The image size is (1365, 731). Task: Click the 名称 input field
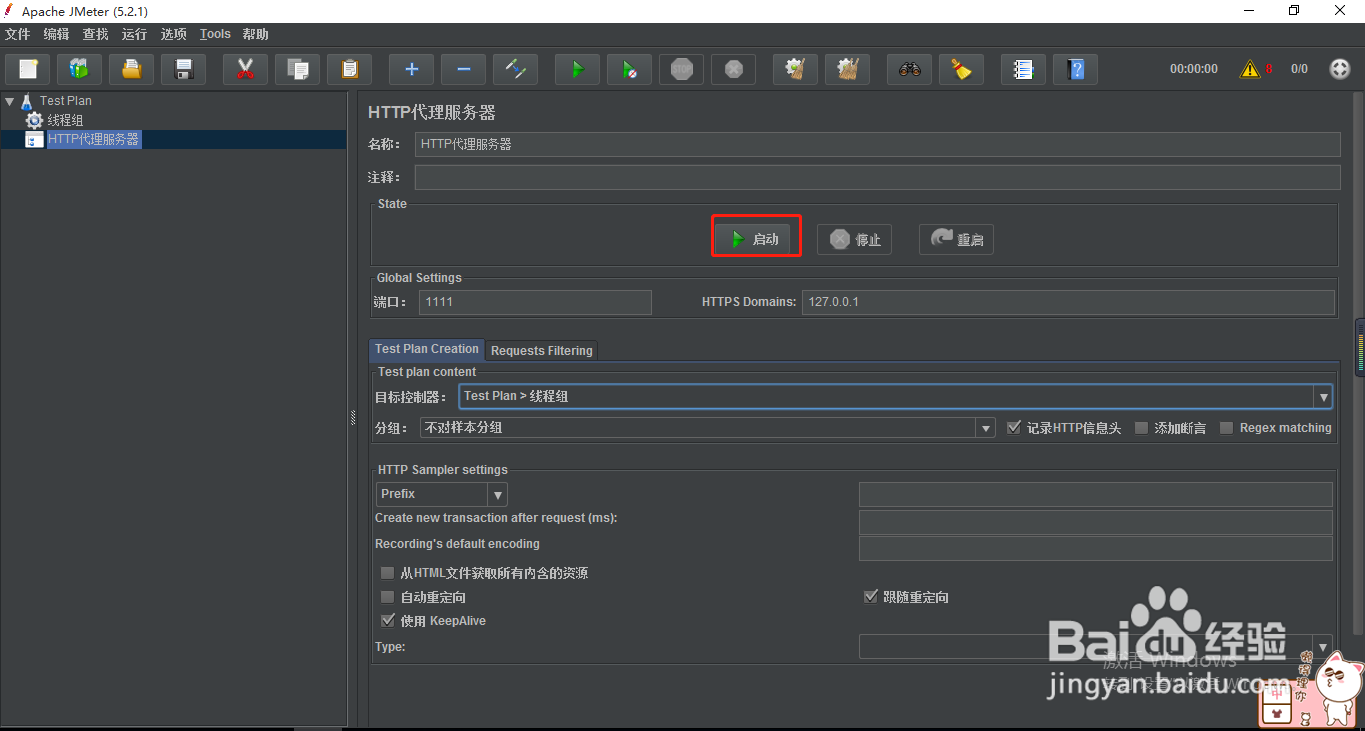click(x=877, y=144)
